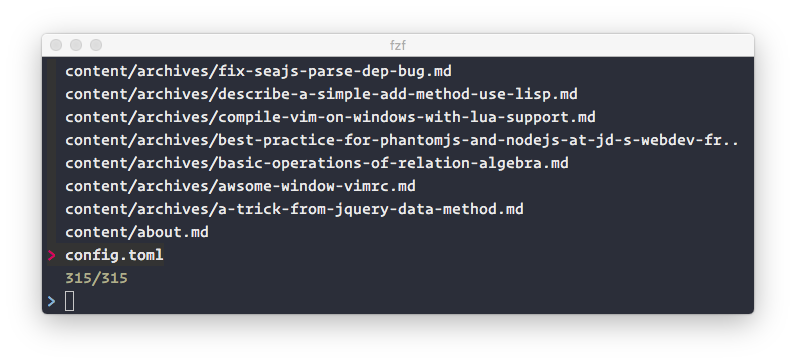Viewport: 796px width, 364px height.
Task: Choose compile-vim-on-windows-with-lua-support.md
Action: [x=330, y=117]
